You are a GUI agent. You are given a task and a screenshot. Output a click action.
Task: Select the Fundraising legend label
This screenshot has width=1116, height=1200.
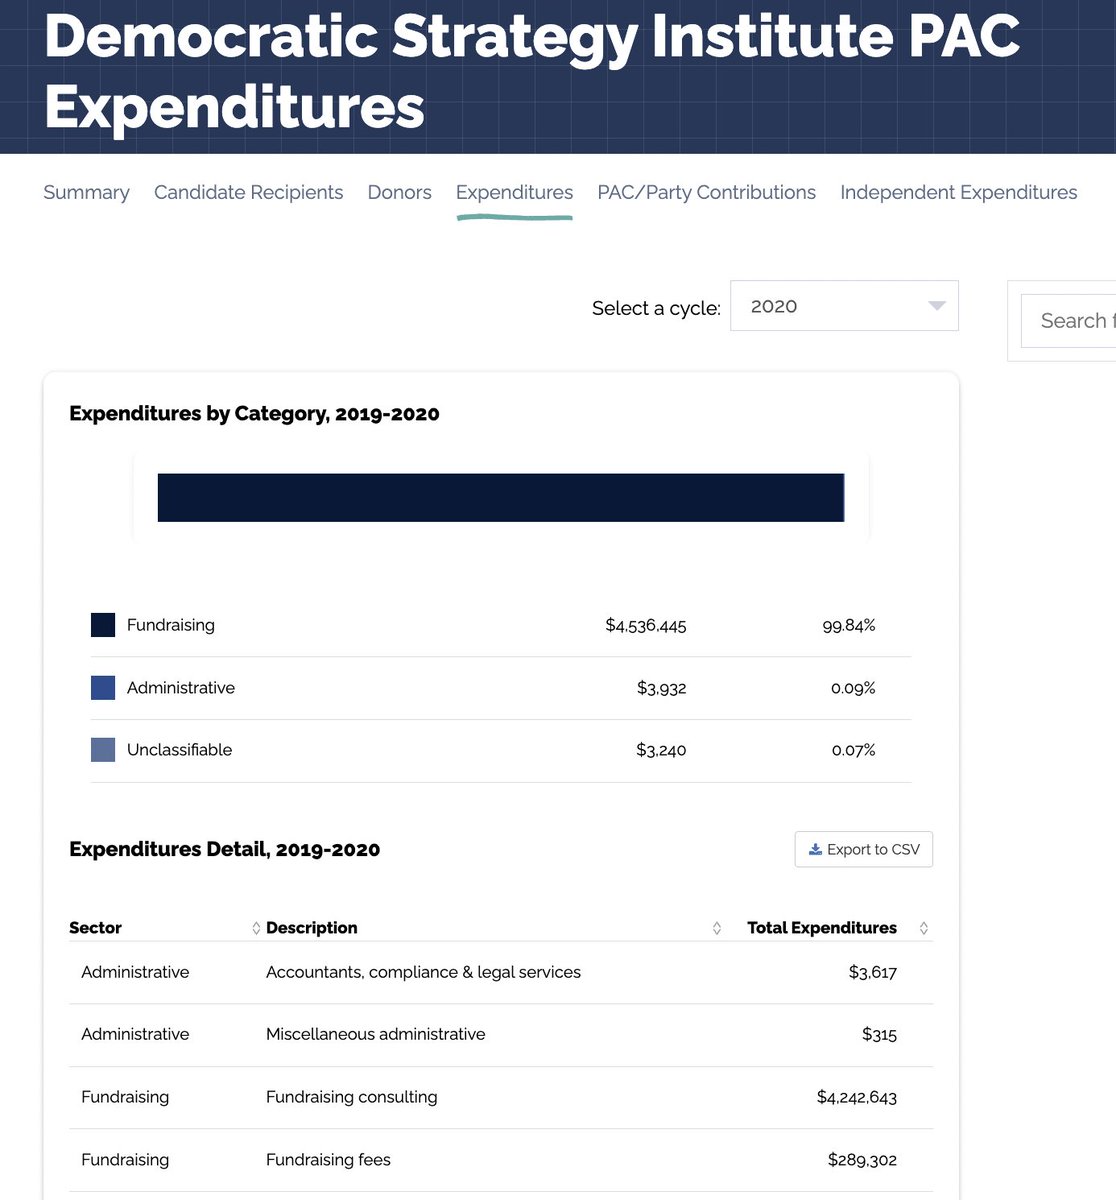[x=171, y=625]
